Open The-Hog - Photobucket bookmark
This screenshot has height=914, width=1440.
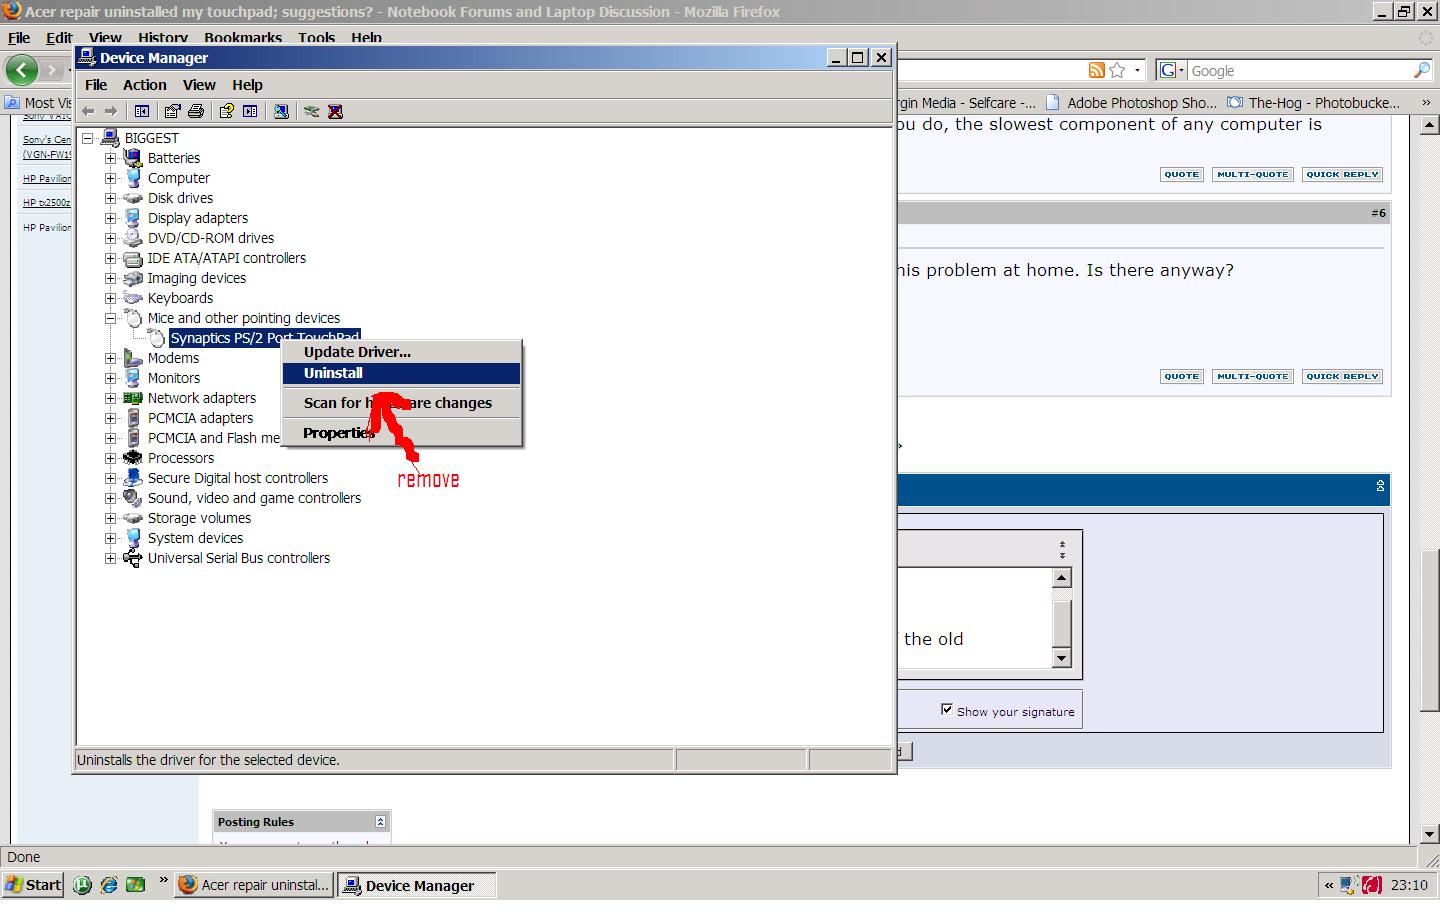point(1313,102)
